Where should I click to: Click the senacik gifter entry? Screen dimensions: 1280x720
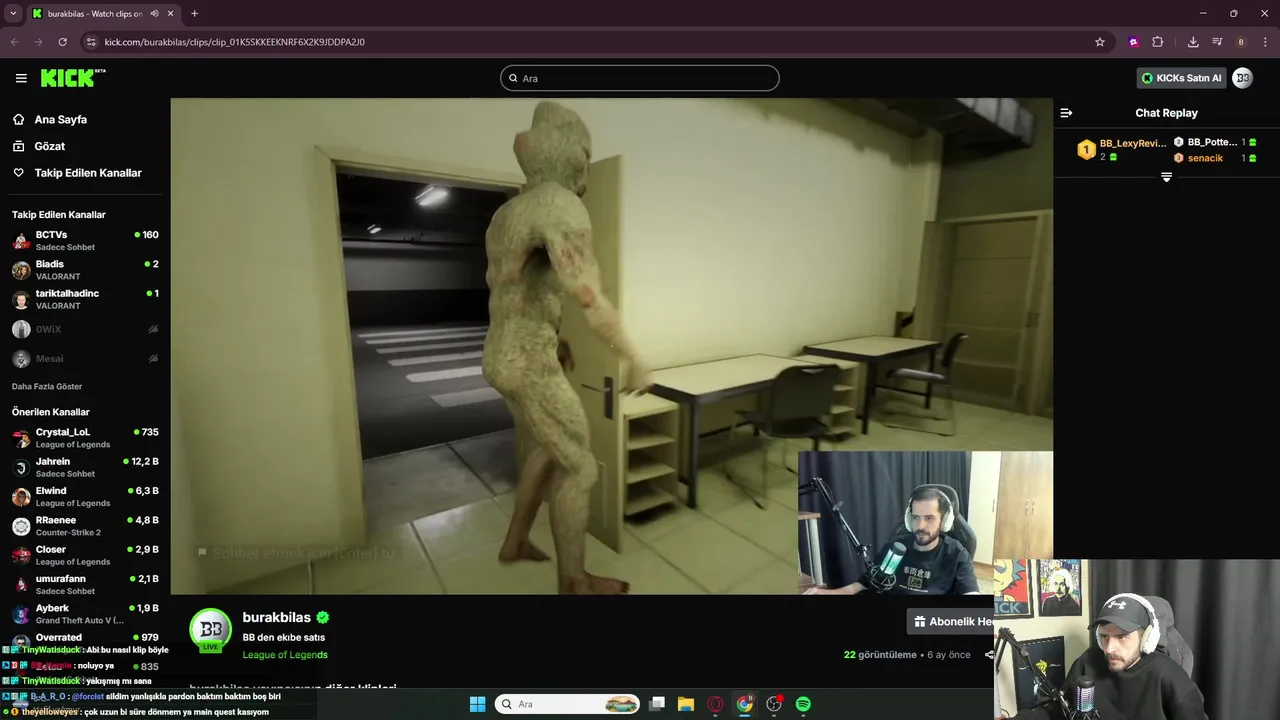coord(1215,158)
